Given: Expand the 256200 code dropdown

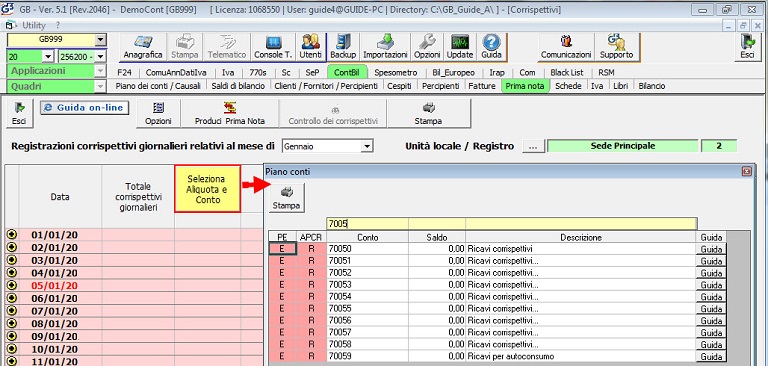Looking at the screenshot, I should [100, 57].
